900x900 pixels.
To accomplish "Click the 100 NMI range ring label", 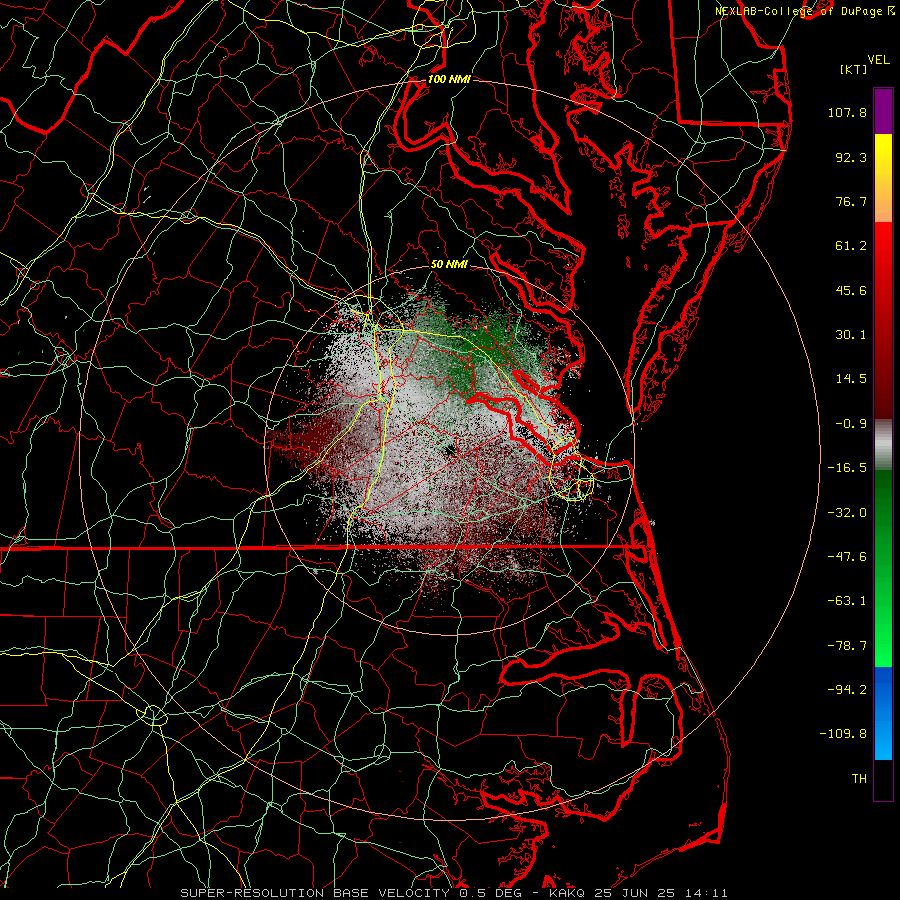I will [449, 79].
